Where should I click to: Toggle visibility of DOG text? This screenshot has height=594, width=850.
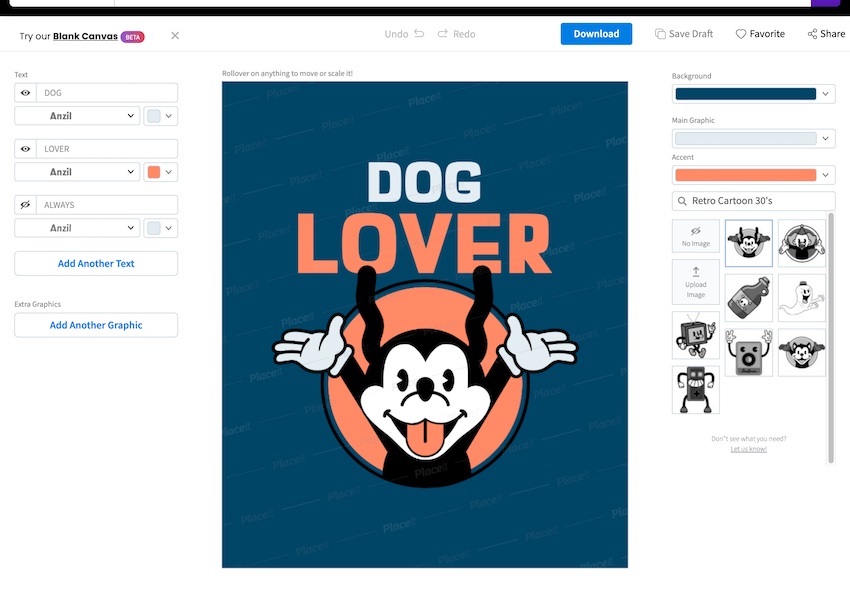coord(25,93)
